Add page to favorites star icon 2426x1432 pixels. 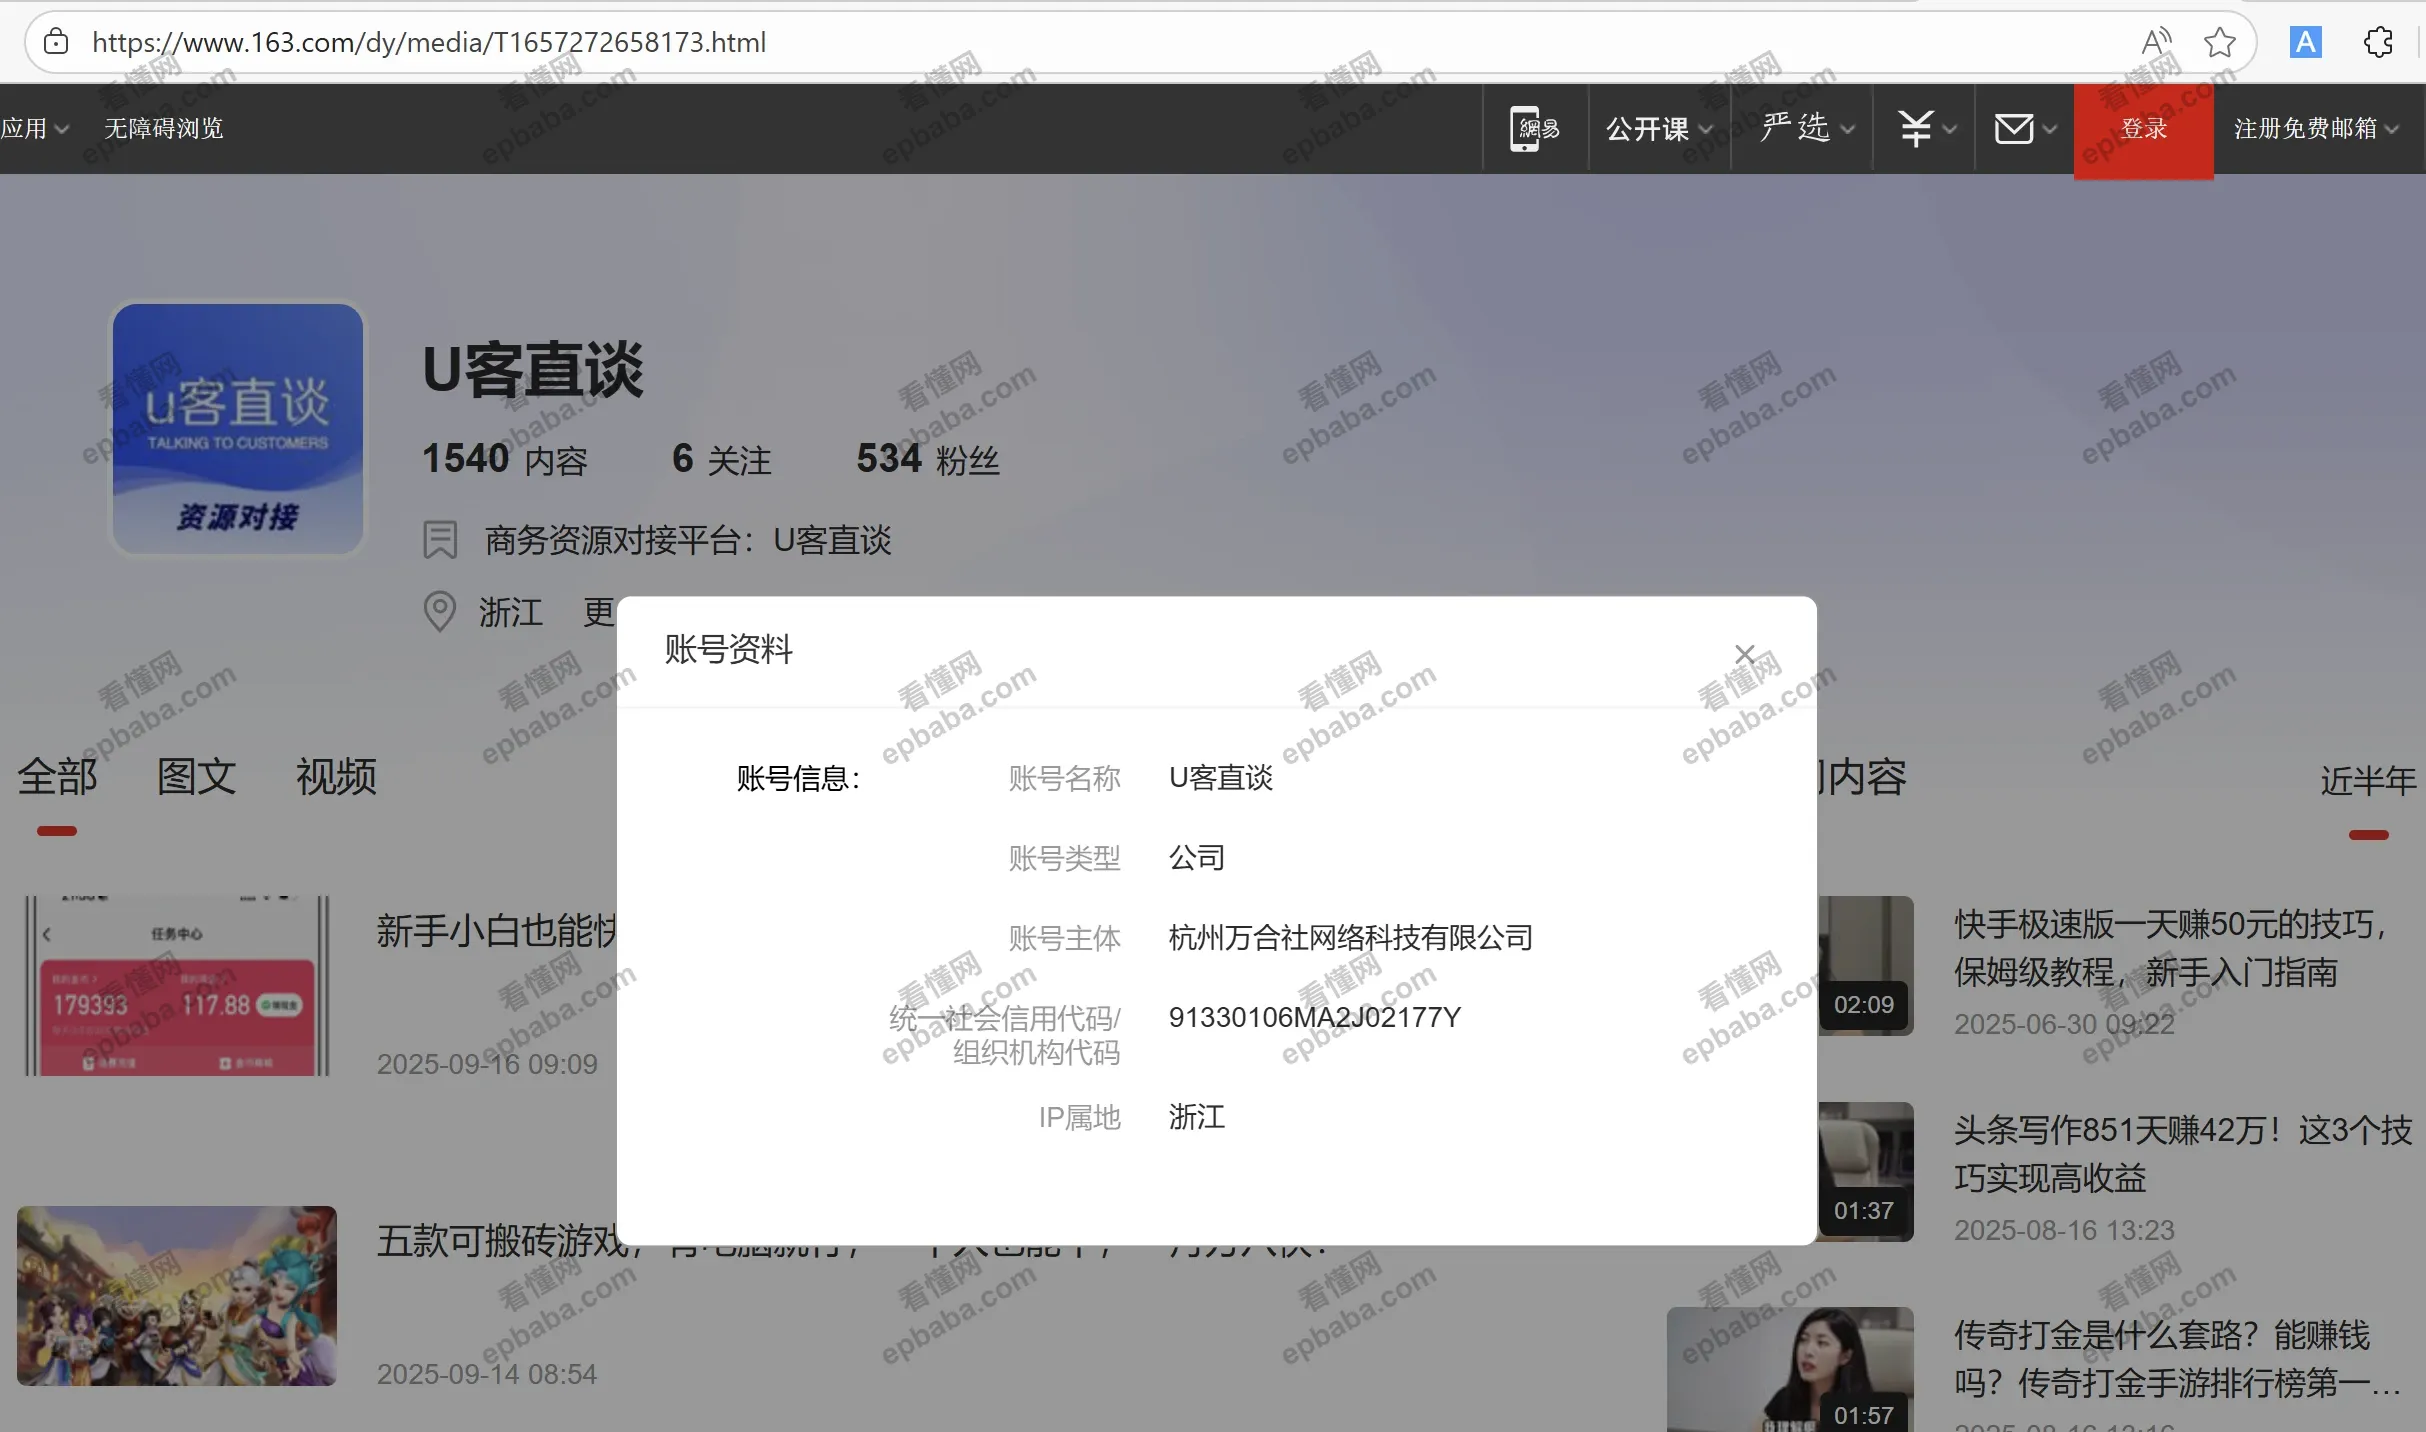coord(2219,42)
